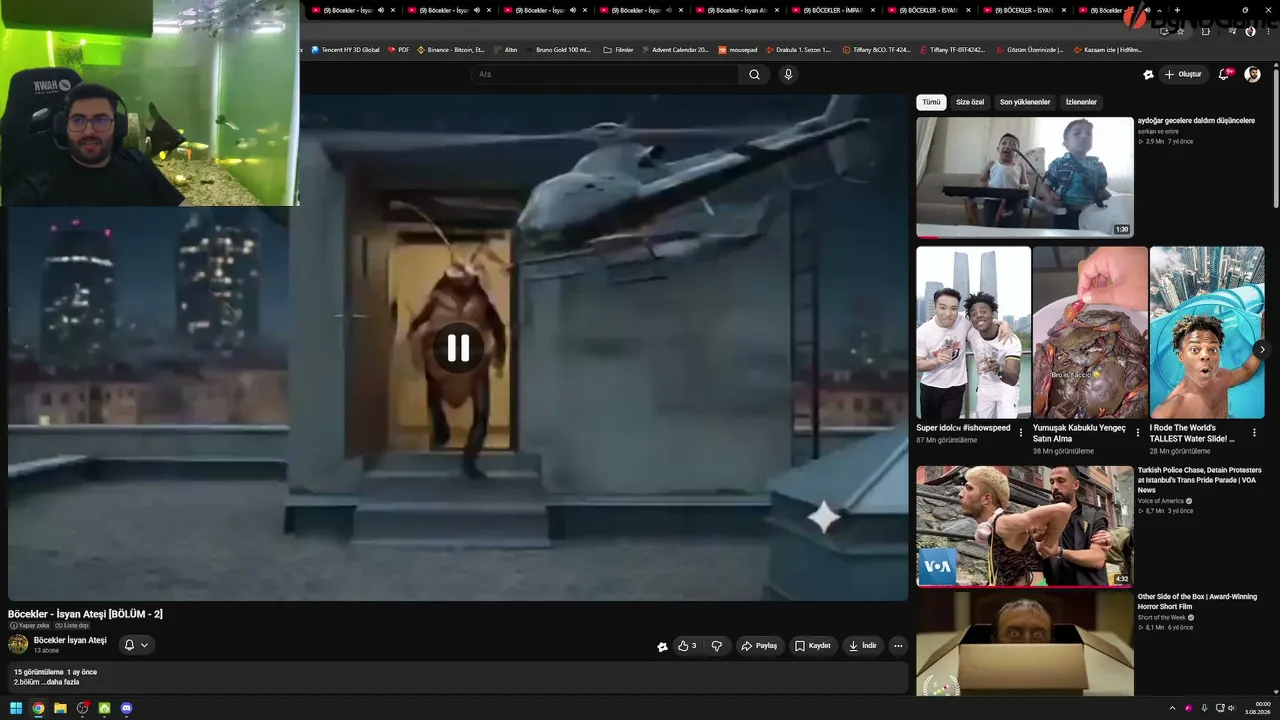This screenshot has height=720, width=1280.
Task: Open File Explorer from the taskbar
Action: pos(60,708)
